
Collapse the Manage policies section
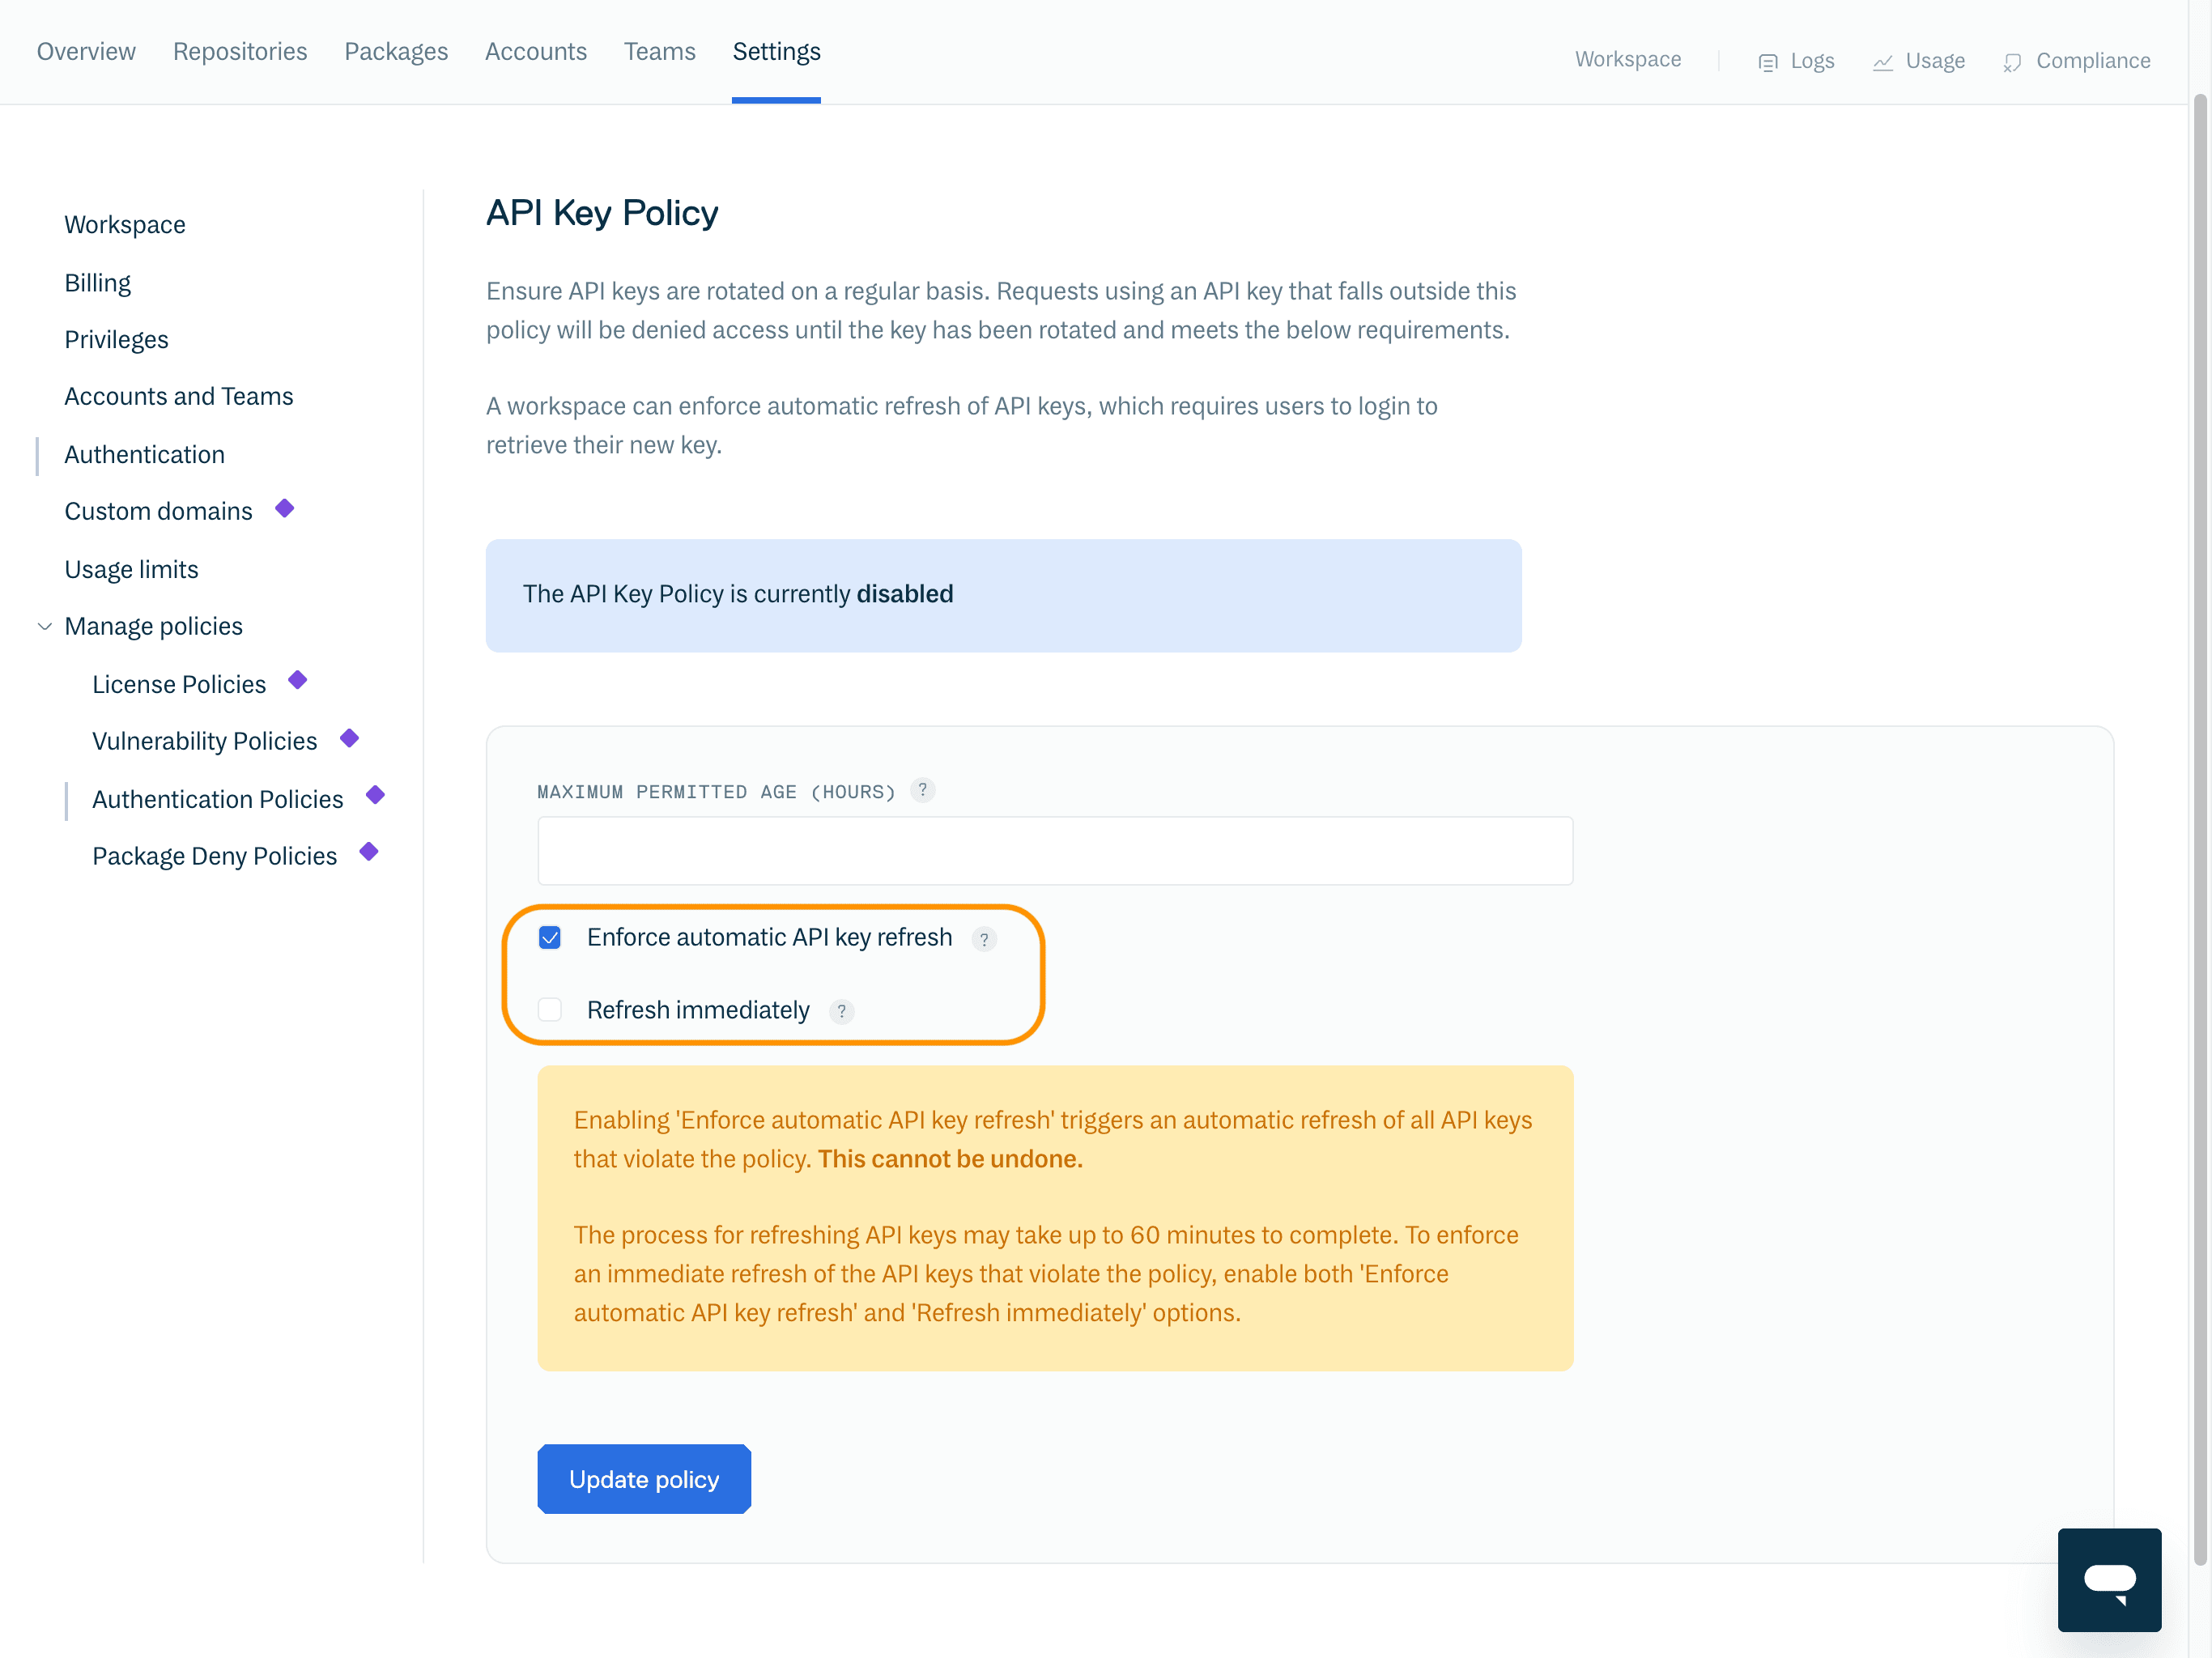point(44,626)
